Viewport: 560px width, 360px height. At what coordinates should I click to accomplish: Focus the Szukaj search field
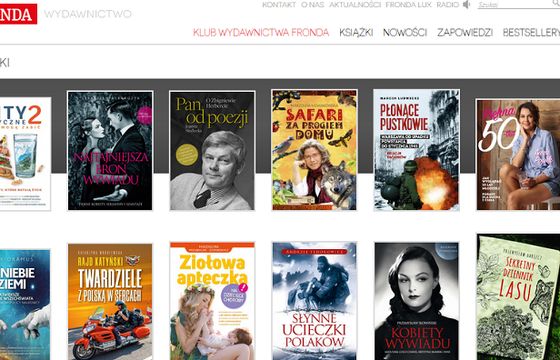514,5
